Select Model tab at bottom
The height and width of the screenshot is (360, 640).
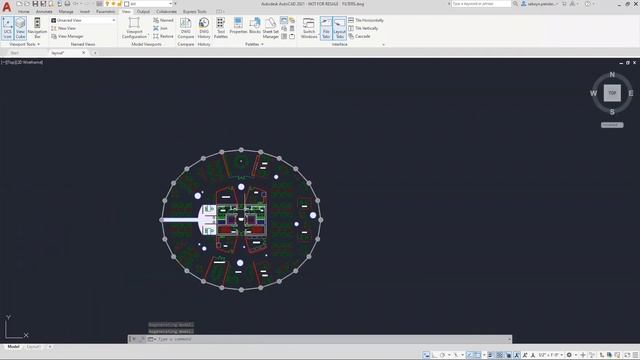pyautogui.click(x=13, y=347)
